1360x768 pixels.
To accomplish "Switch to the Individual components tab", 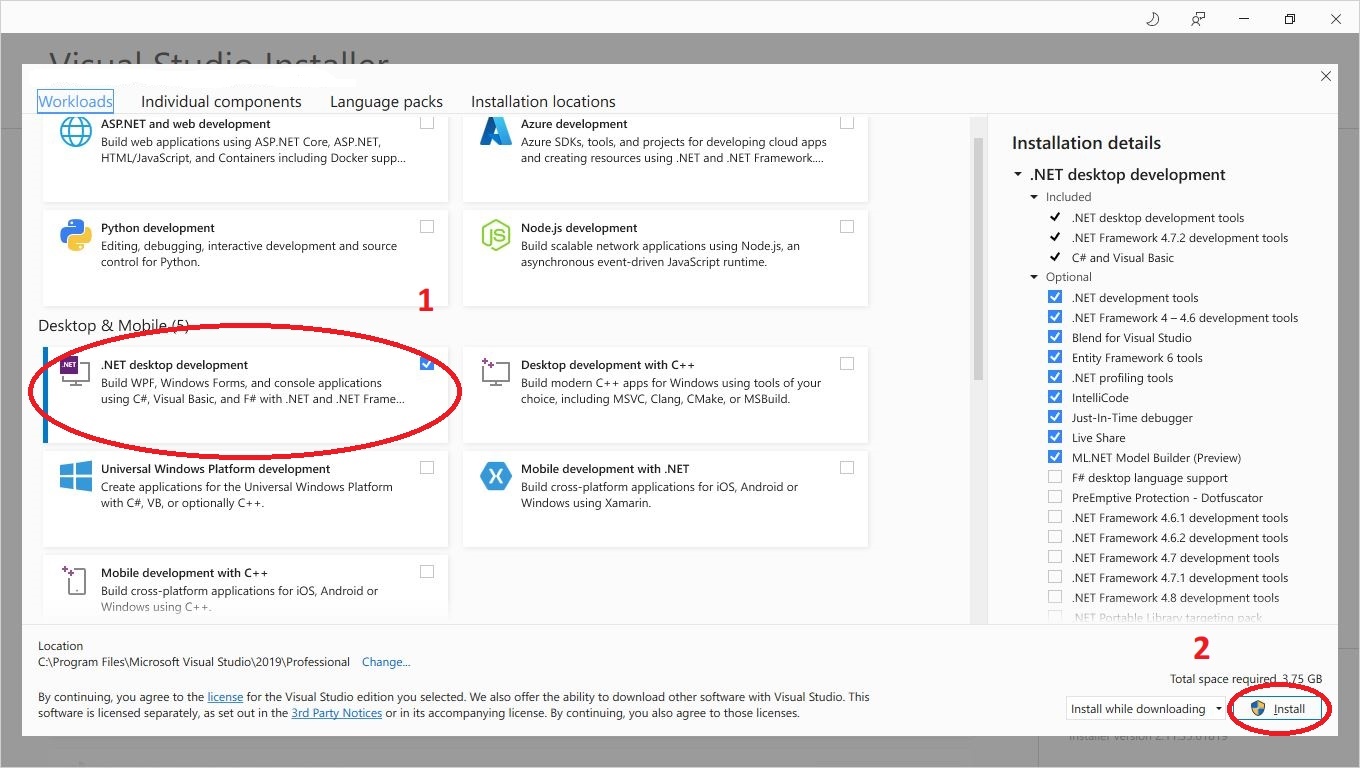I will coord(221,101).
